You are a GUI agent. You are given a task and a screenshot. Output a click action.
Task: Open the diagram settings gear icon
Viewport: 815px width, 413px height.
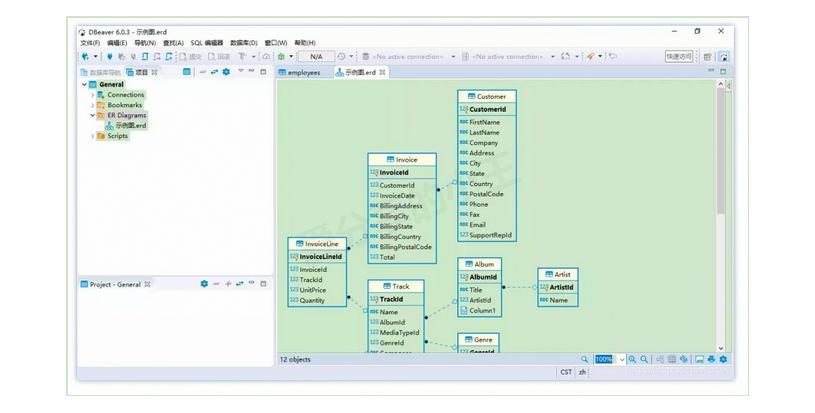(x=723, y=359)
